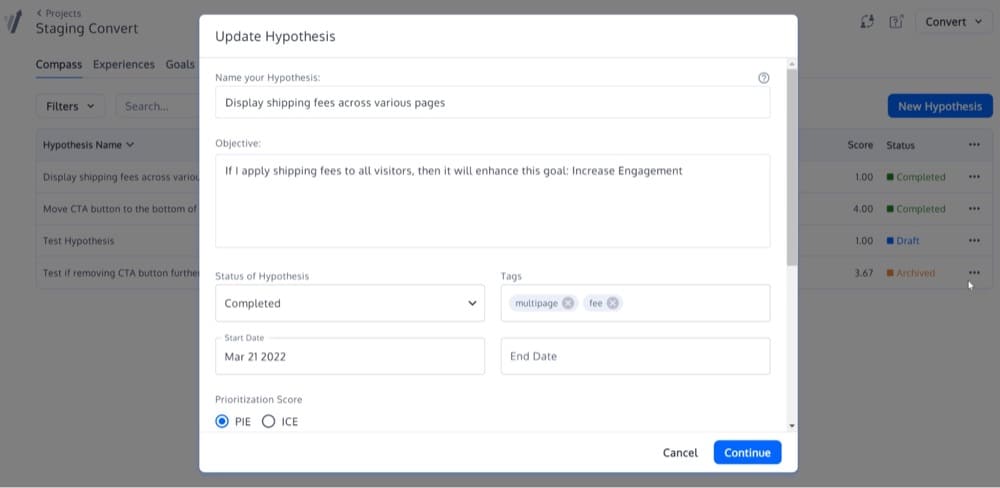Click the Status column header
This screenshot has height=488, width=1000.
click(900, 145)
